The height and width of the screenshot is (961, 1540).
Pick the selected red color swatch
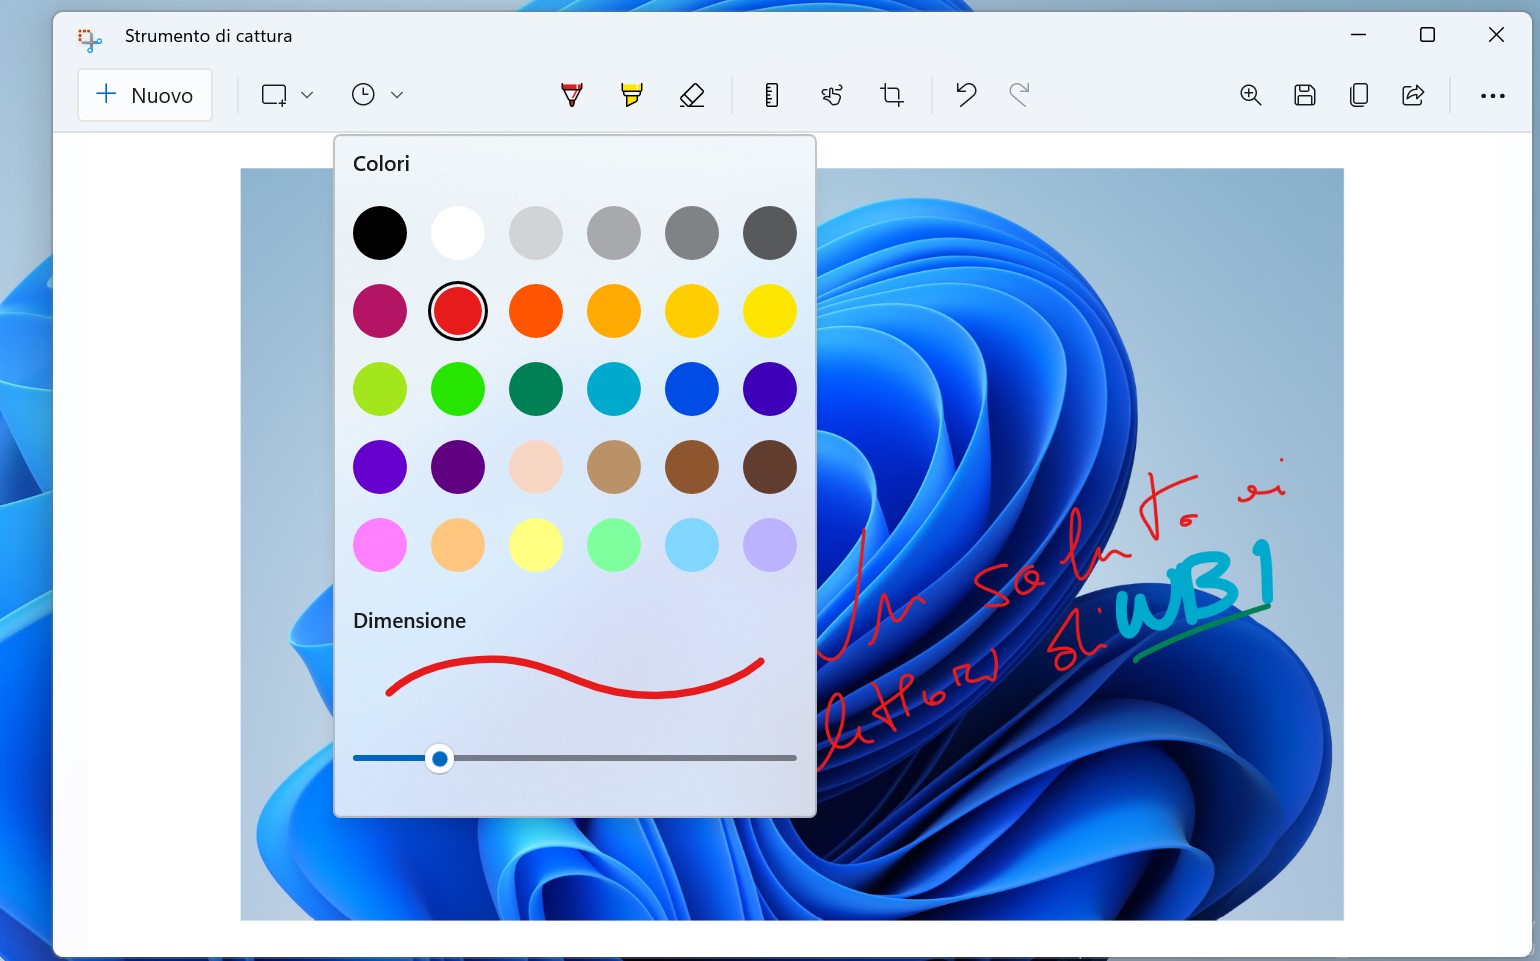click(x=458, y=311)
